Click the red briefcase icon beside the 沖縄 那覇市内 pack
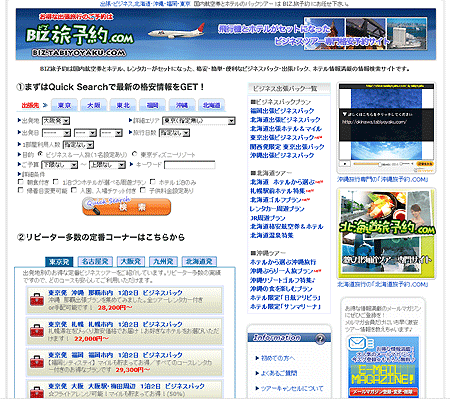 pyautogui.click(x=37, y=300)
